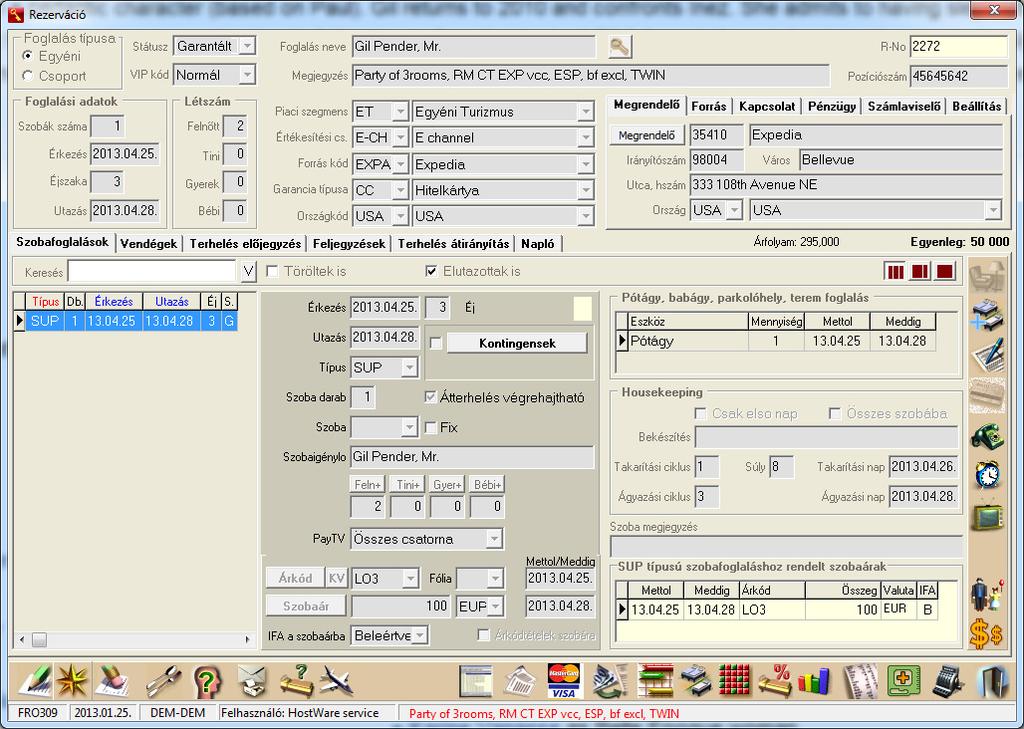Click the key search icon beside reservation name
This screenshot has height=729, width=1024.
[619, 47]
